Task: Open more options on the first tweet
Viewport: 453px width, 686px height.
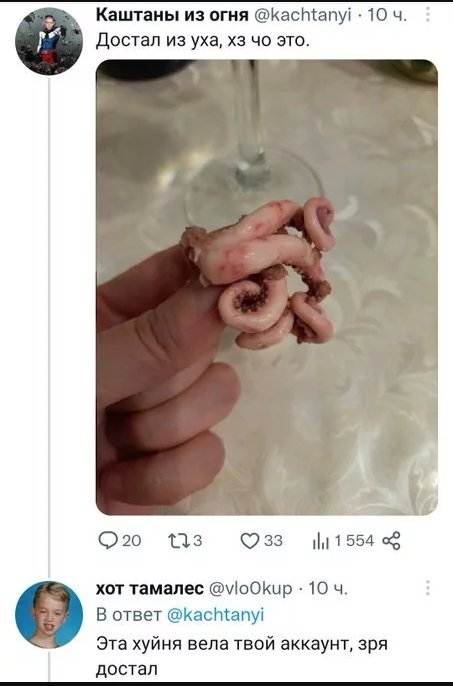Action: pyautogui.click(x=427, y=15)
